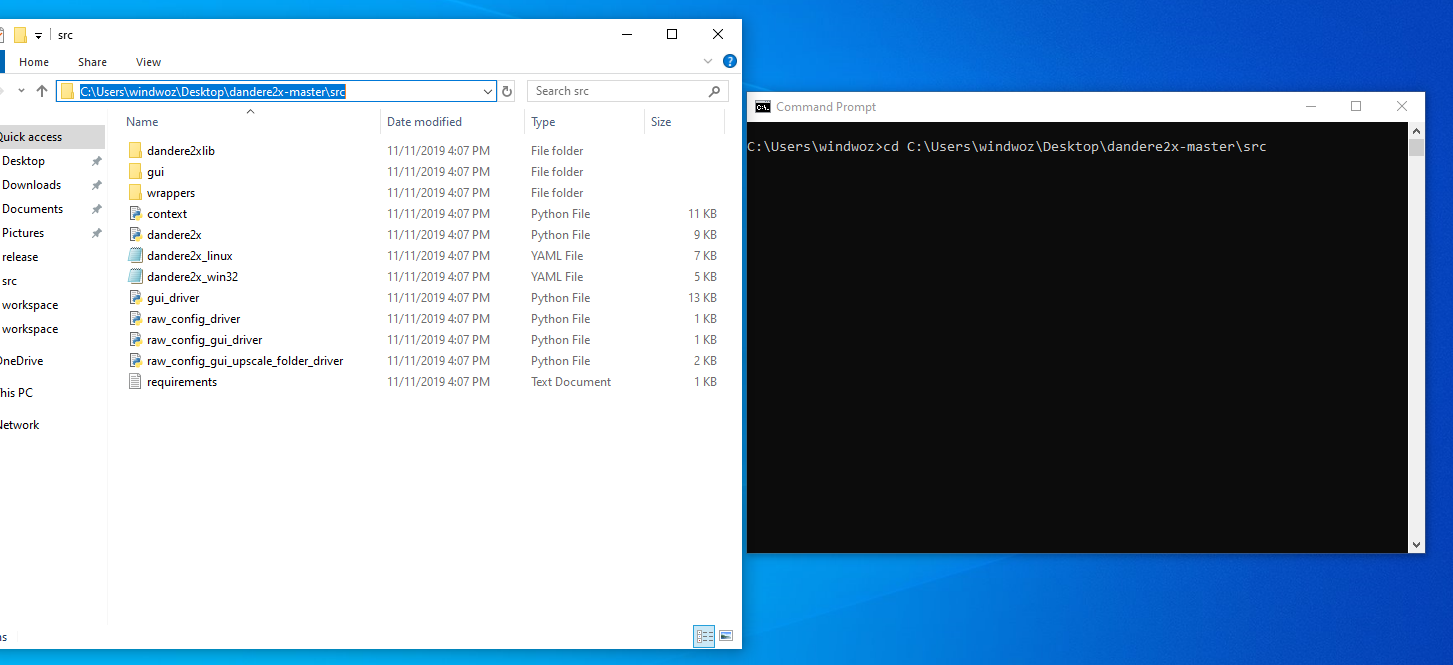Open the dandere2xlib folder
The image size is (1453, 665).
pyautogui.click(x=182, y=150)
